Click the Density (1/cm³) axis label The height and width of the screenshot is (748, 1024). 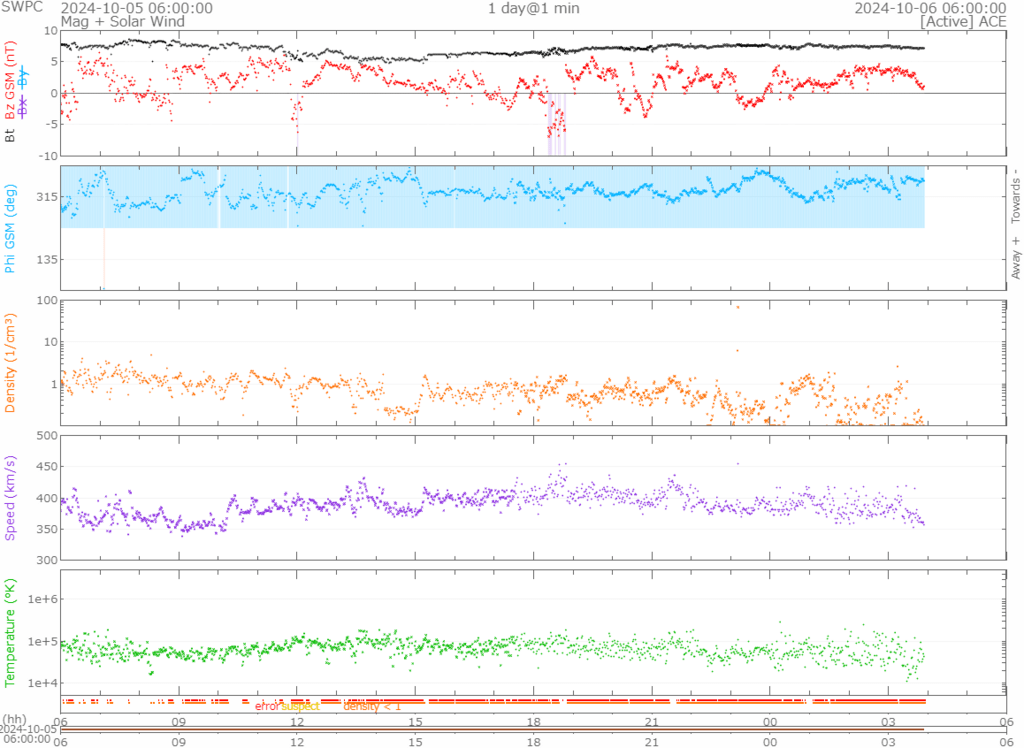11,363
